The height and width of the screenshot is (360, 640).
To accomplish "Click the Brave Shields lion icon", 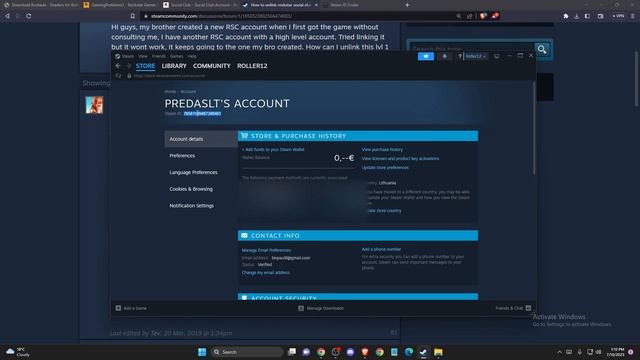I will point(483,16).
